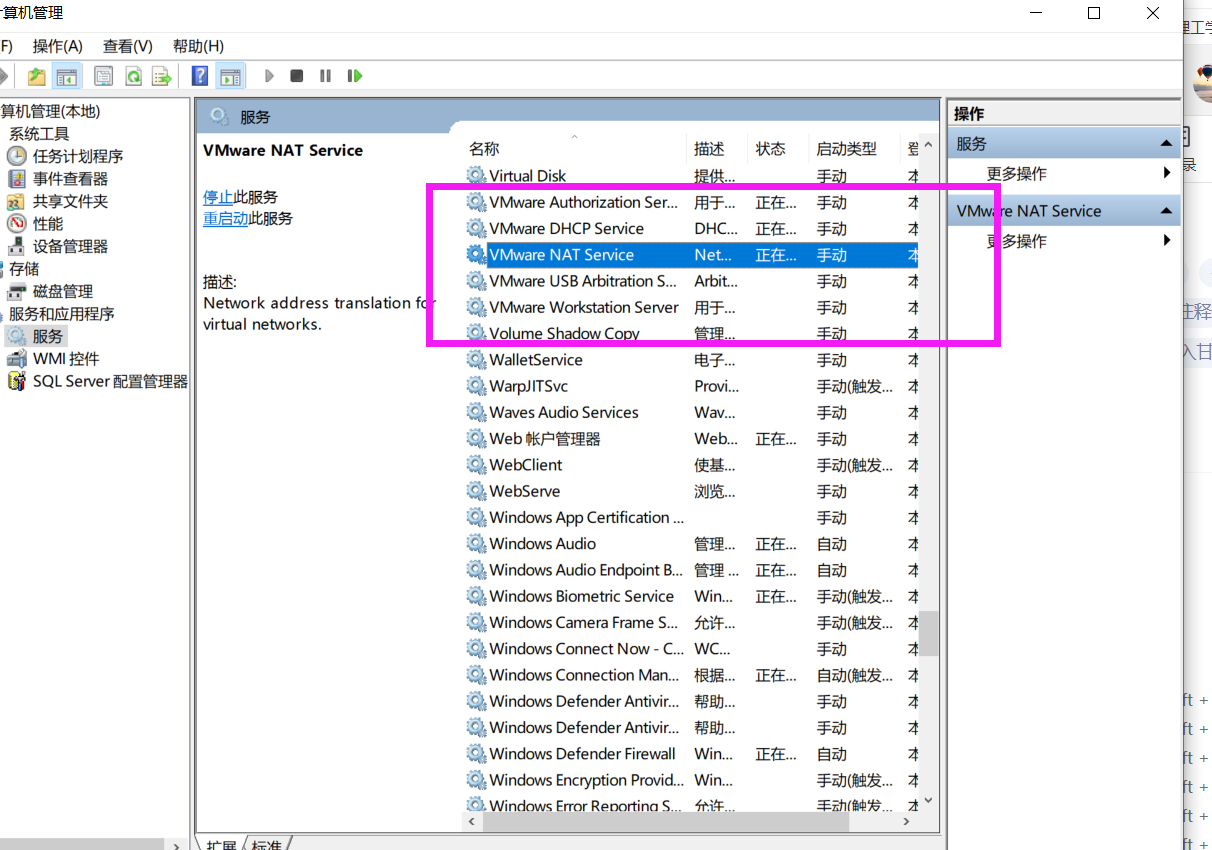Switch to the 扩展 tab at bottom

point(221,844)
